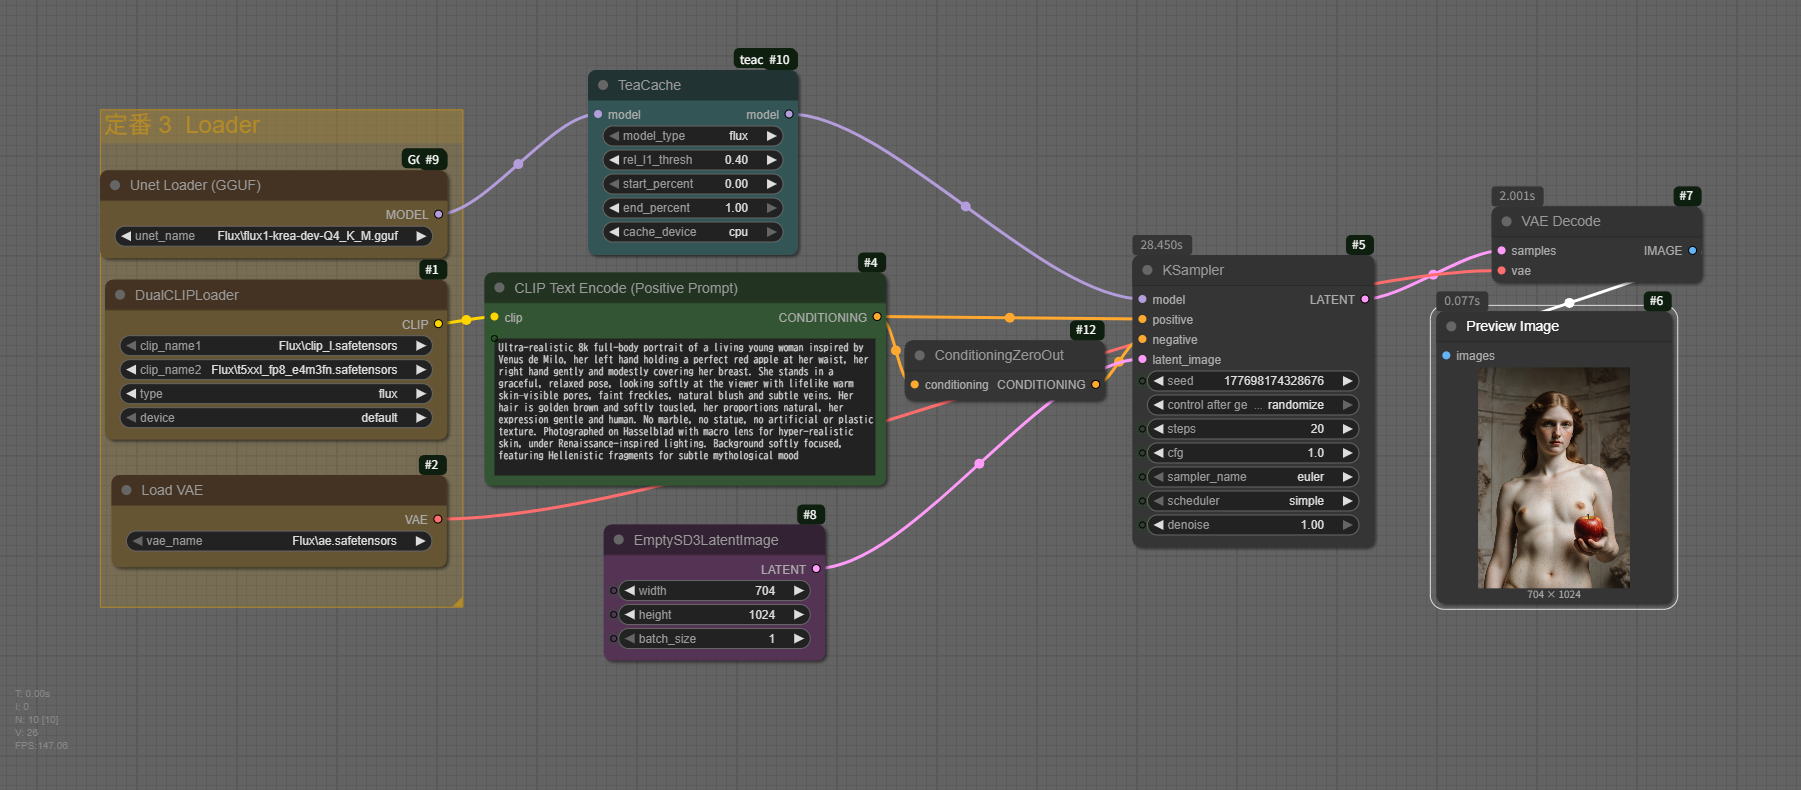Collapse the KSampler node with its title dot
Viewport: 1801px width, 790px height.
coord(1147,270)
